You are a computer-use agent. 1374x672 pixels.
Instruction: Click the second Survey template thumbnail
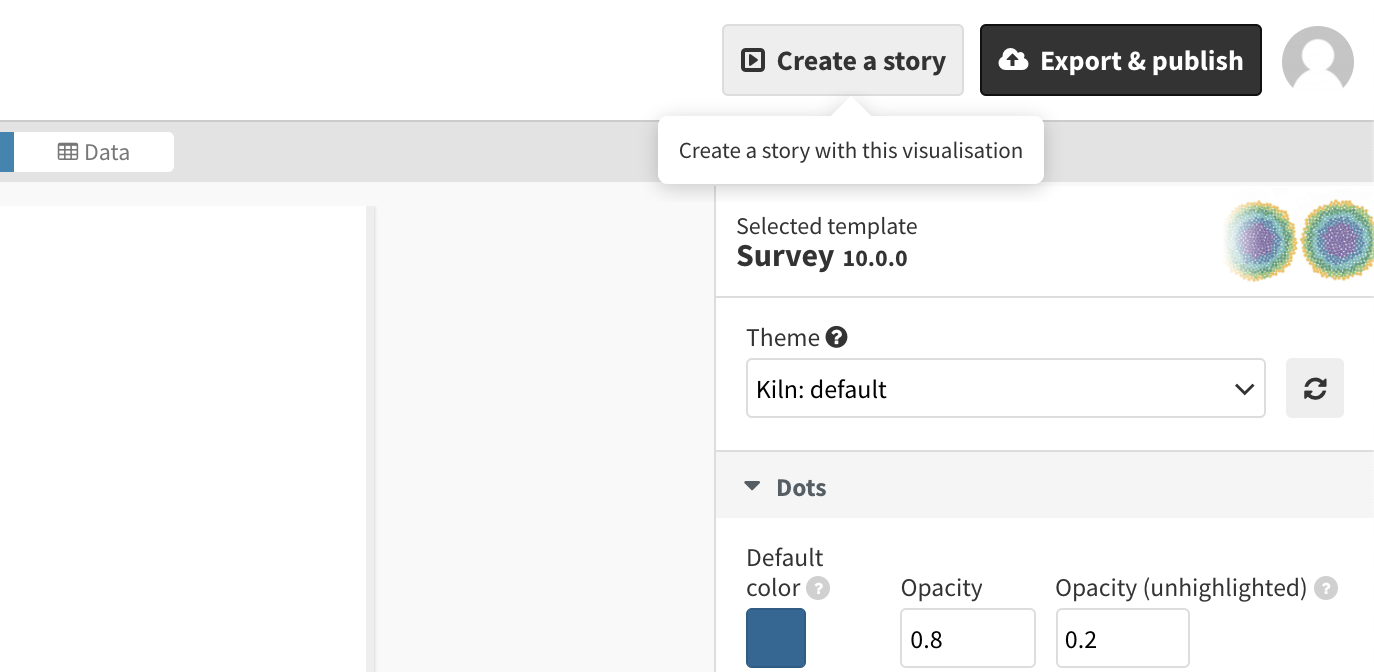click(1339, 241)
